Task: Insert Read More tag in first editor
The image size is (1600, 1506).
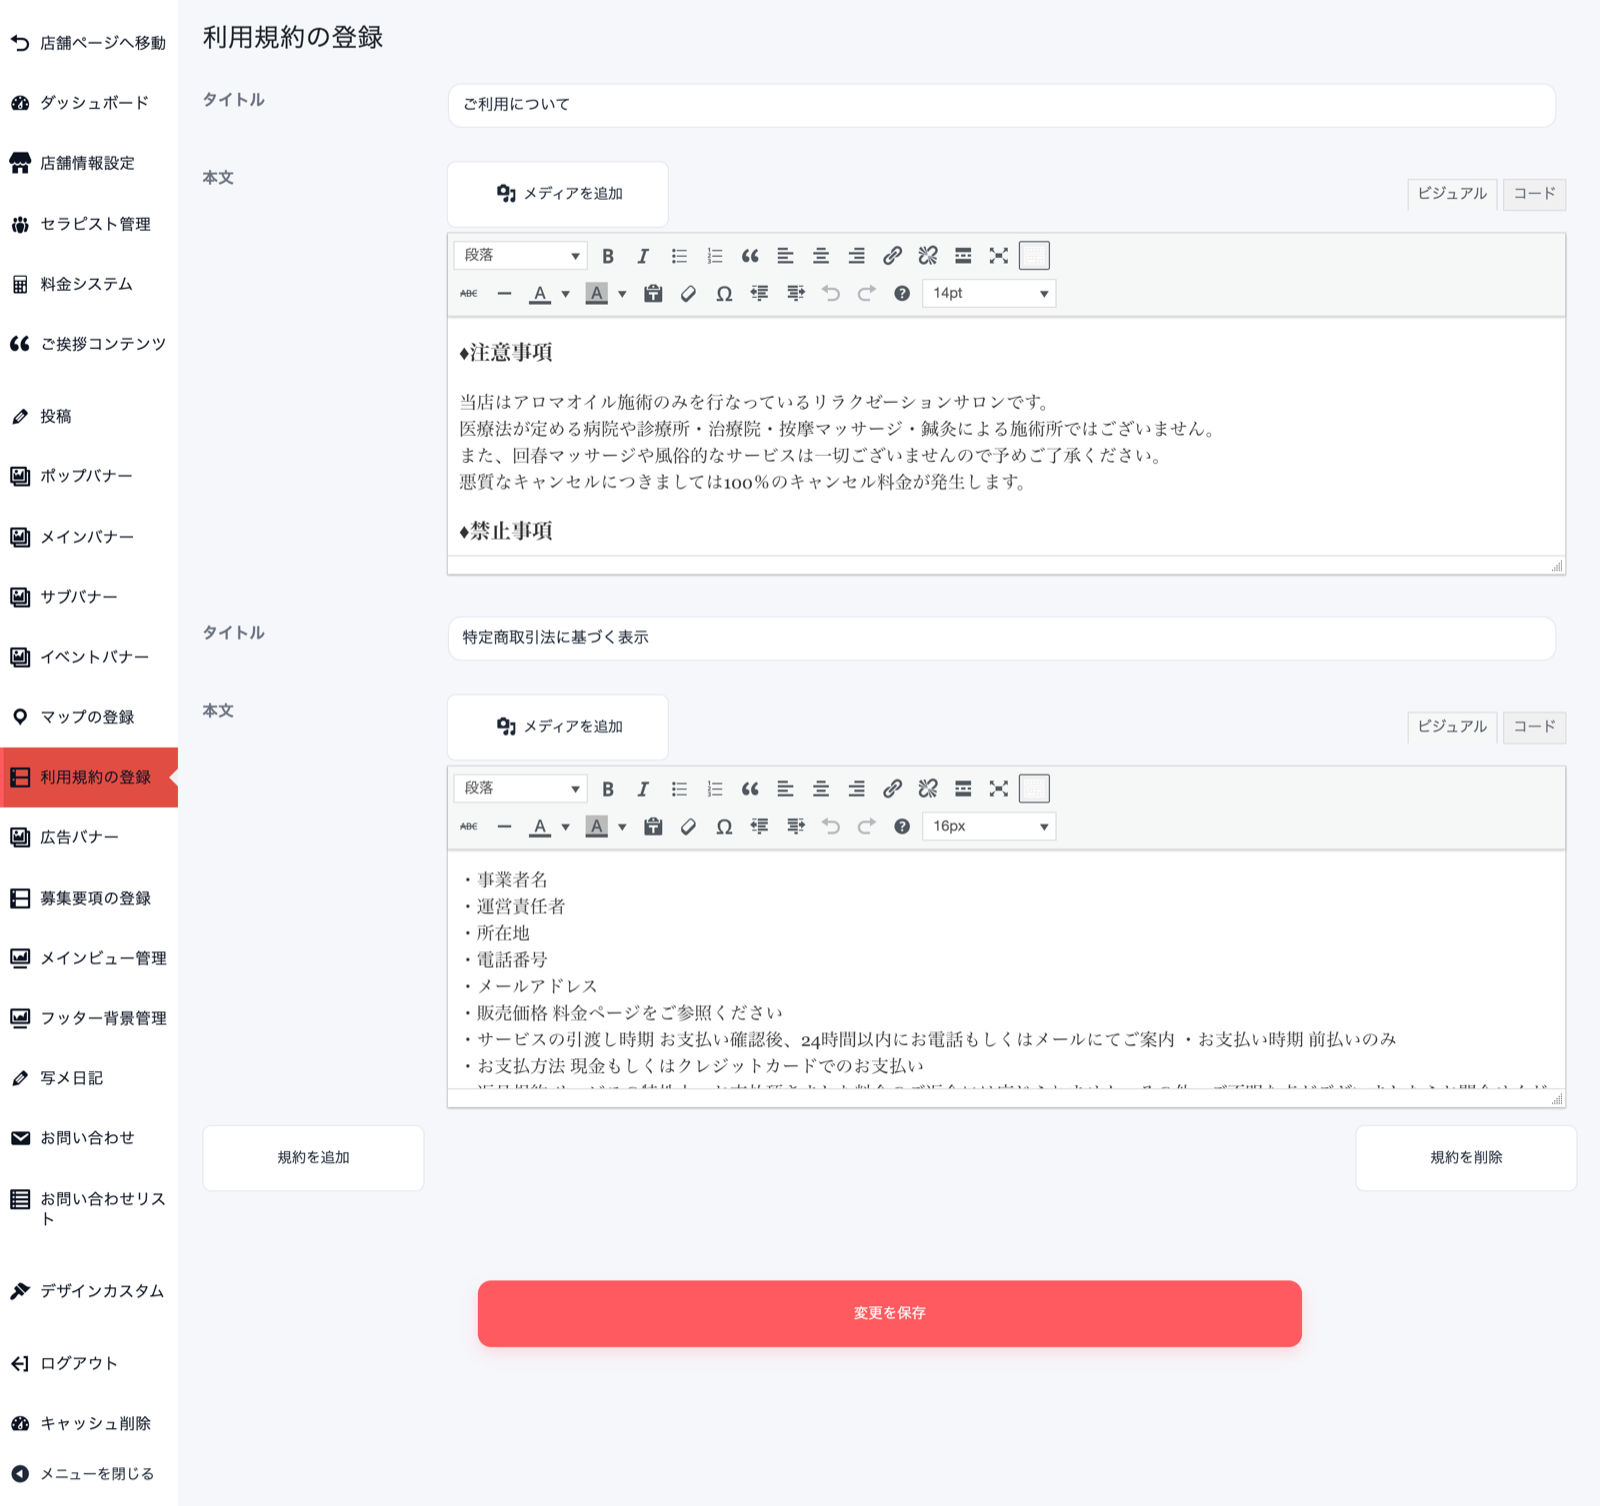Action: coord(963,256)
